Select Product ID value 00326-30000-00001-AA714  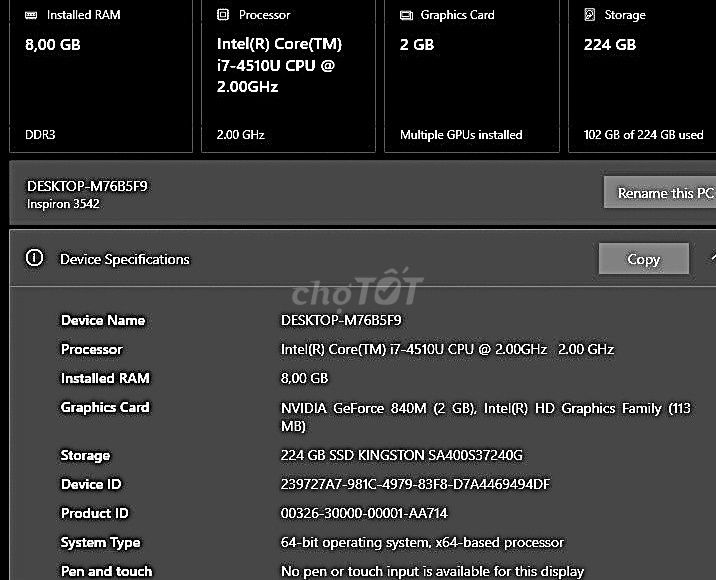[x=364, y=513]
